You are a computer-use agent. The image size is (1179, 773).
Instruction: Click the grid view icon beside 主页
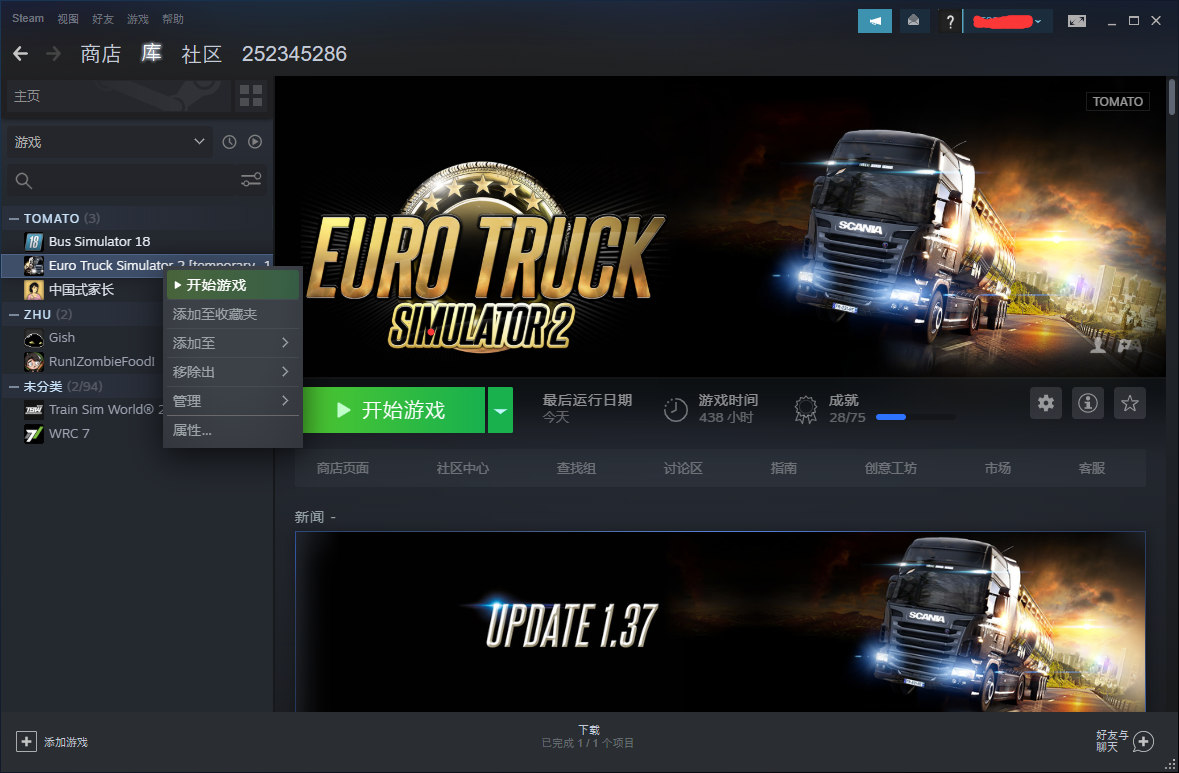coord(251,96)
